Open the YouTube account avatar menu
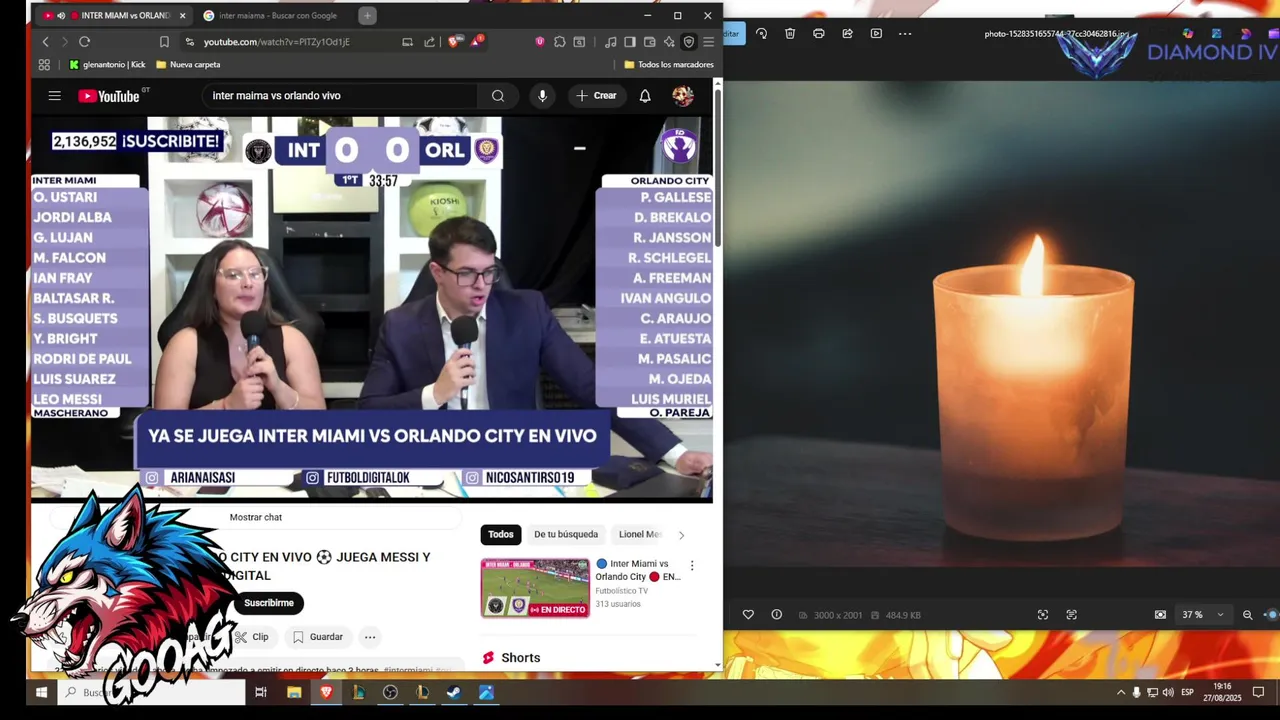 683,96
